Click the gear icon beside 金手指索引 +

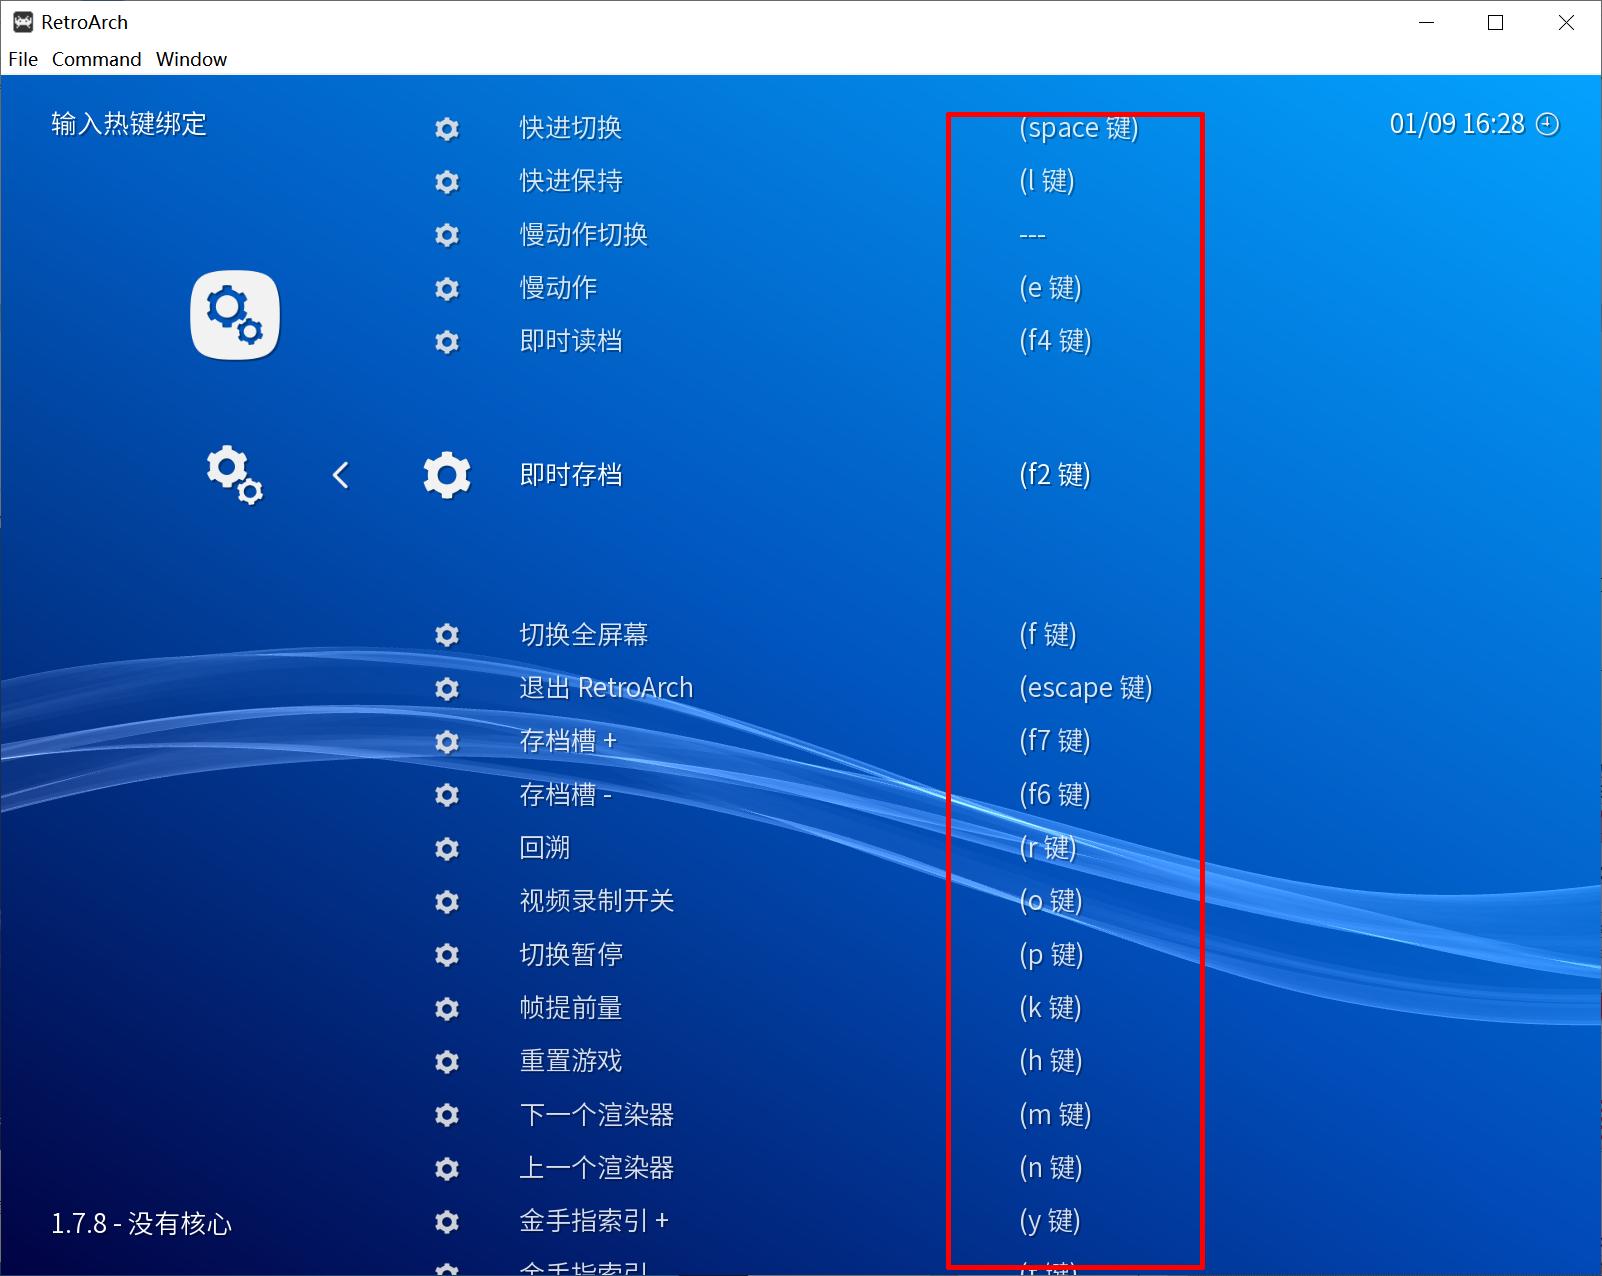pyautogui.click(x=447, y=1221)
